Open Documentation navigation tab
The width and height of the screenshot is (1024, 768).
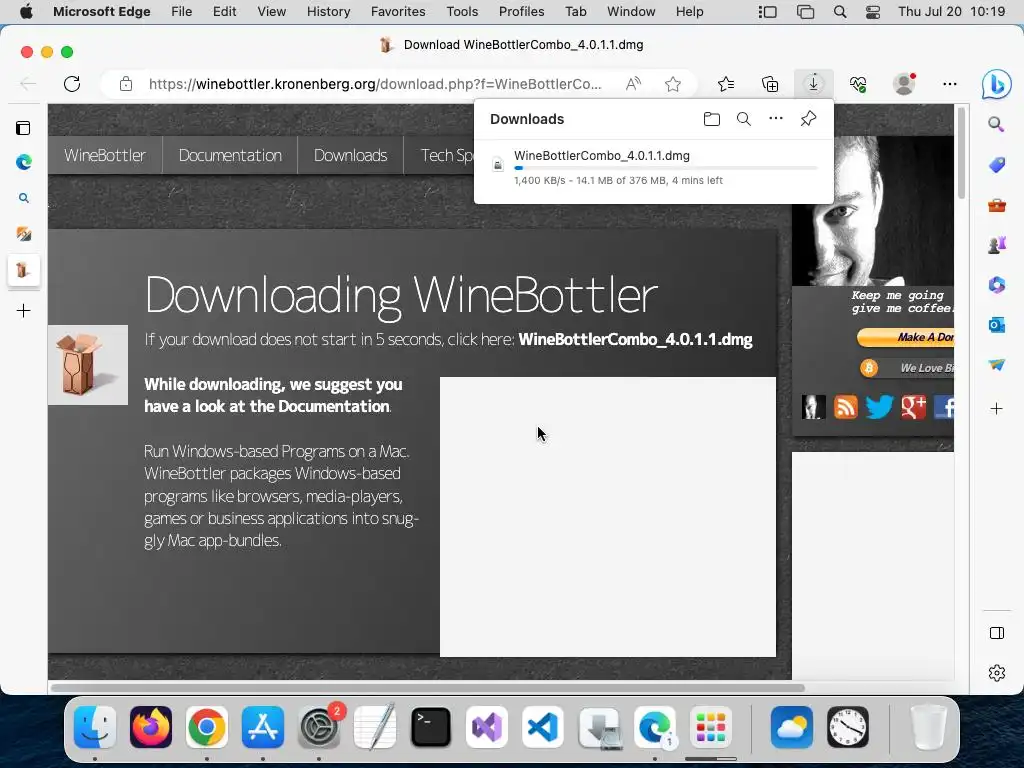click(230, 155)
